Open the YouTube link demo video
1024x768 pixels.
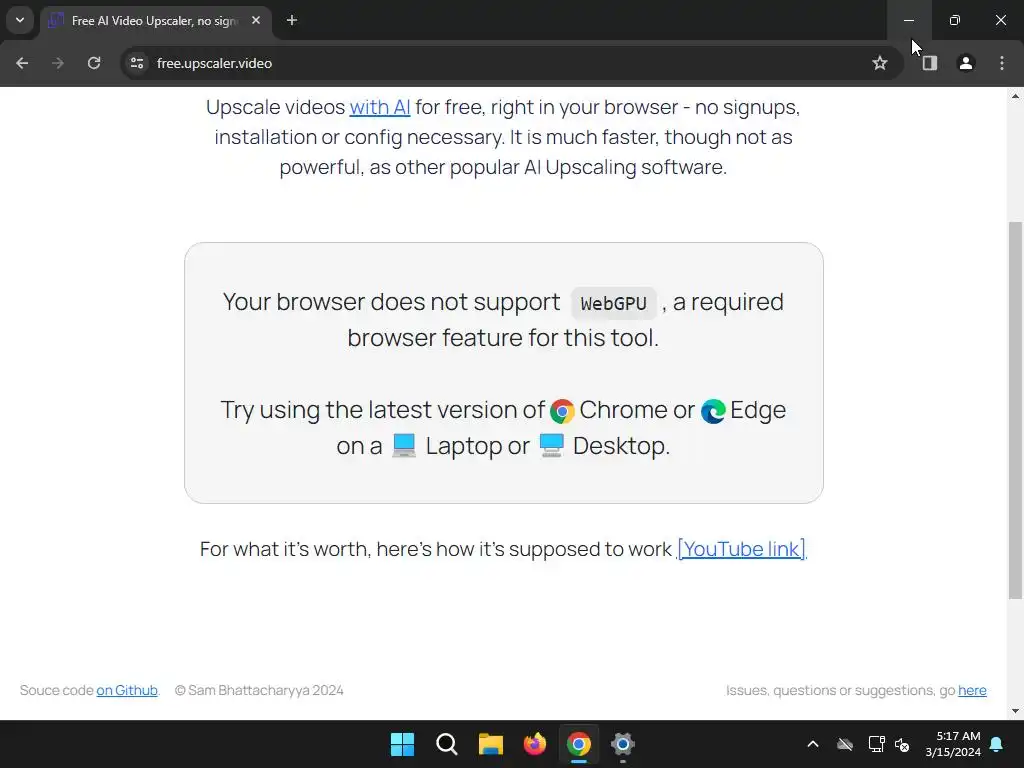coord(742,549)
